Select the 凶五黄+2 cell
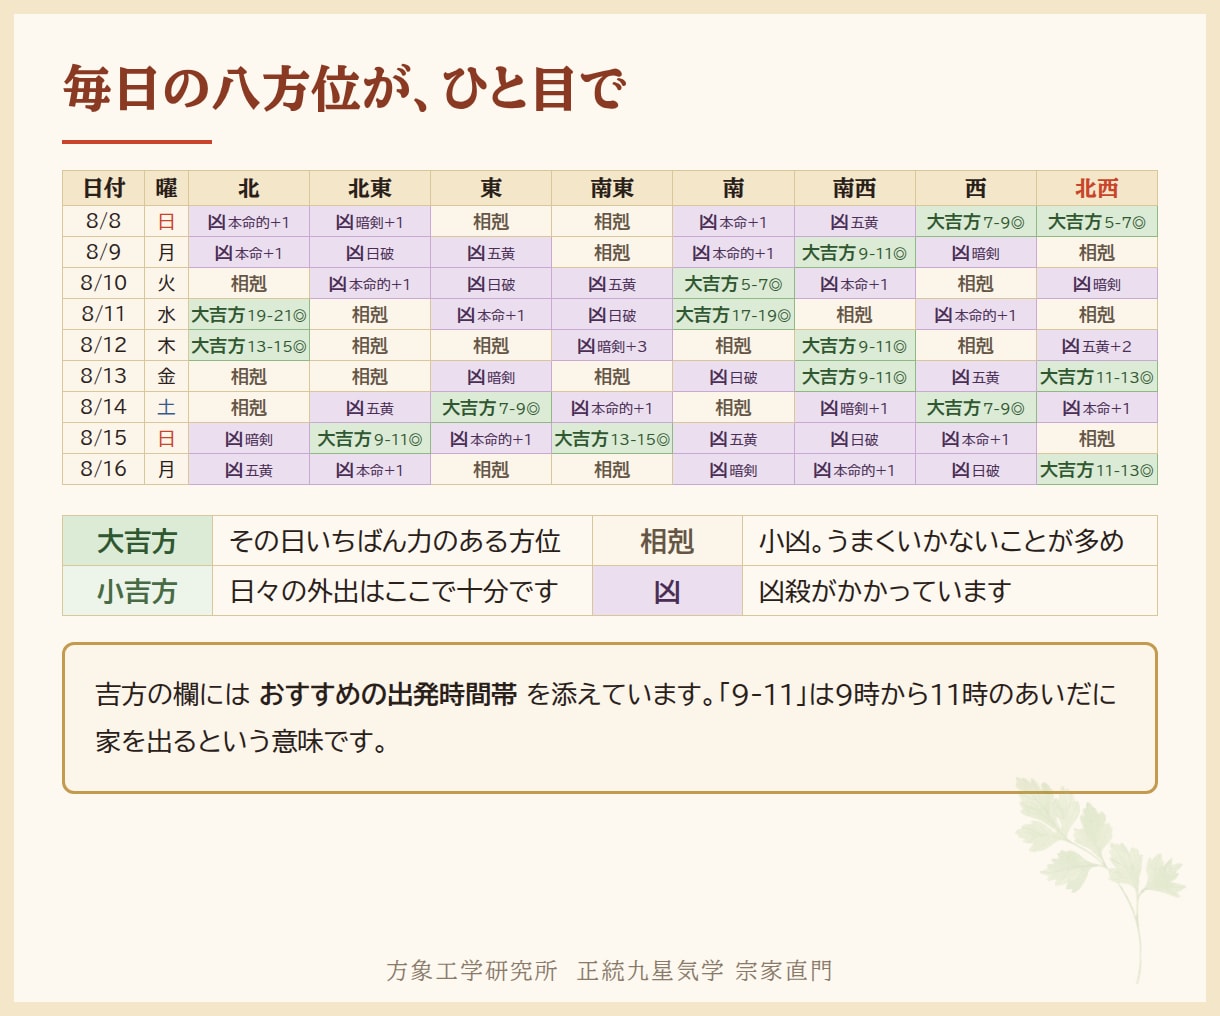Viewport: 1220px width, 1016px height. coord(1097,345)
